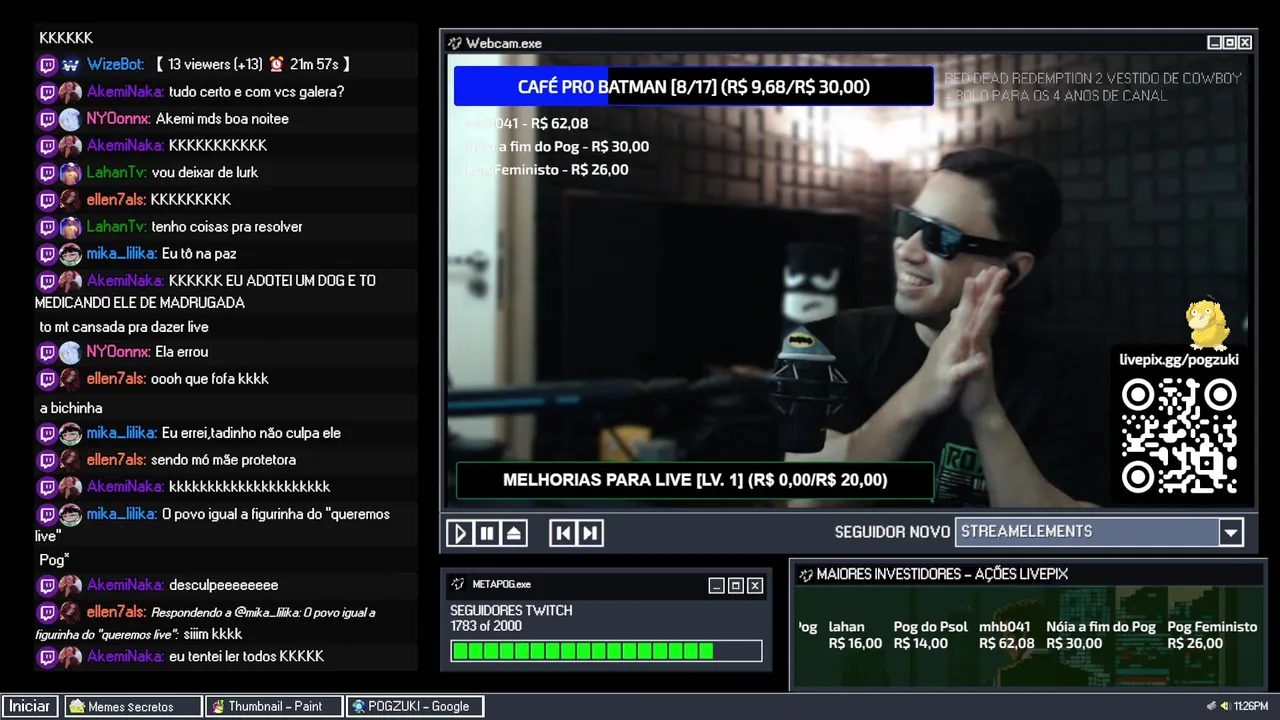Click avatar beside ellen7als 'KKKKKKKKK' message
The width and height of the screenshot is (1280, 720).
click(70, 200)
